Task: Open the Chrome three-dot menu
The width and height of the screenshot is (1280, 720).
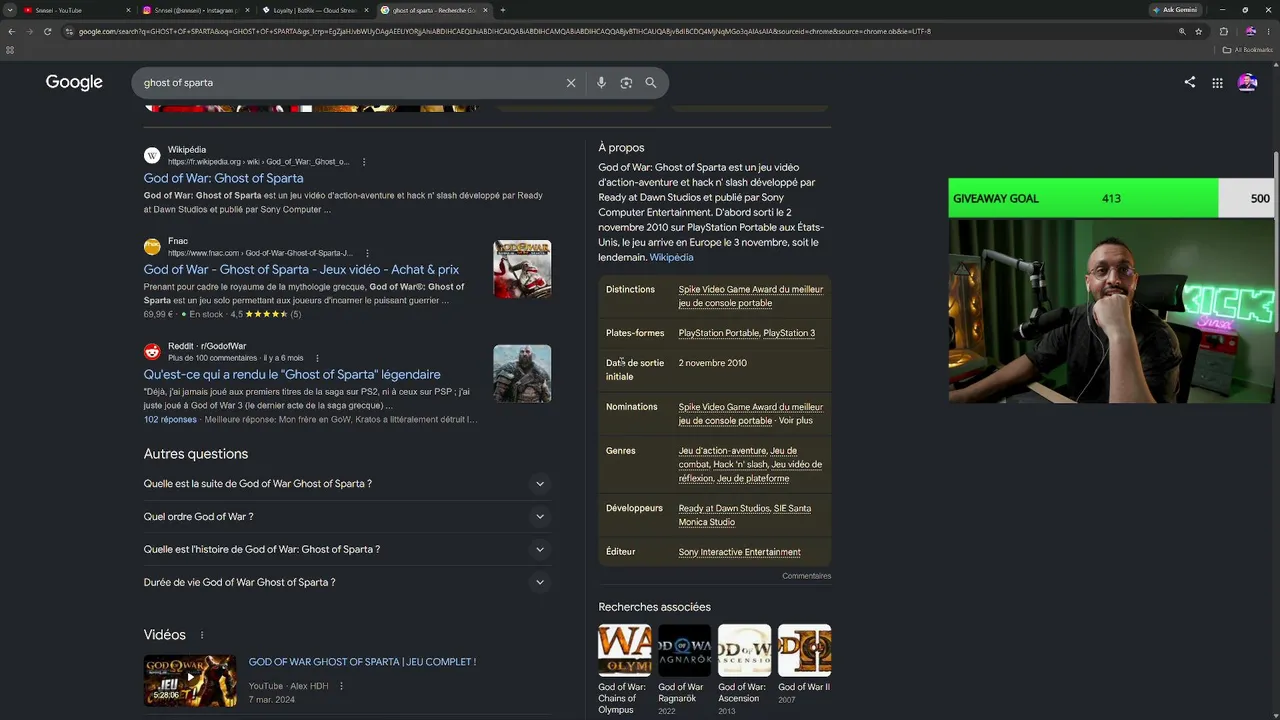Action: pos(1268,31)
